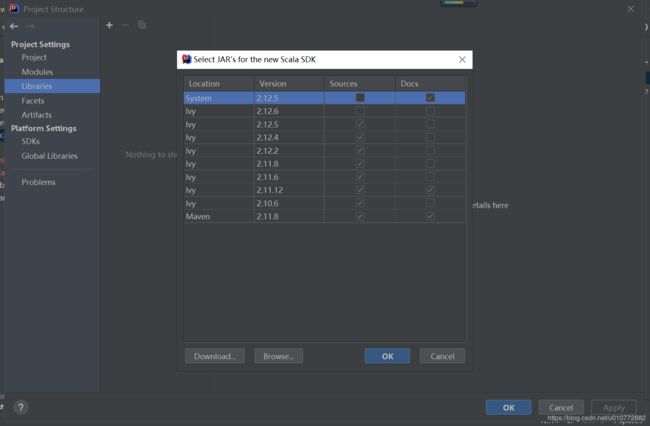Select the Ivy row with version 2.10.6
Image resolution: width=650 pixels, height=426 pixels.
pyautogui.click(x=324, y=203)
